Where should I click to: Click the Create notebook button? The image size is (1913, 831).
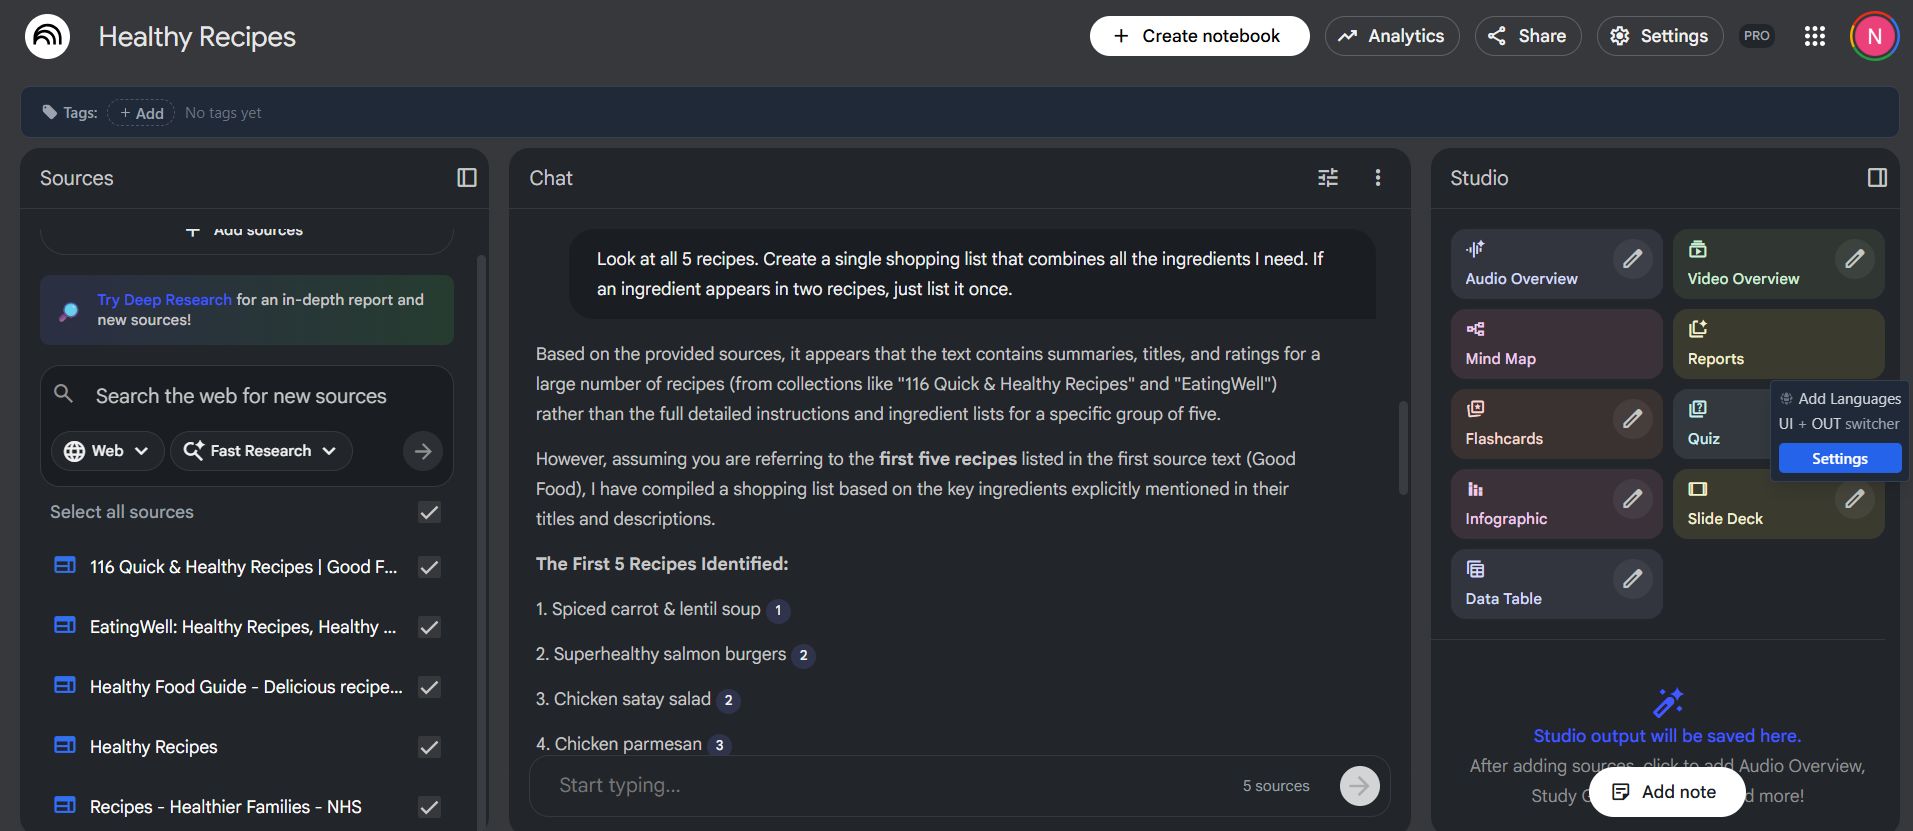point(1198,35)
